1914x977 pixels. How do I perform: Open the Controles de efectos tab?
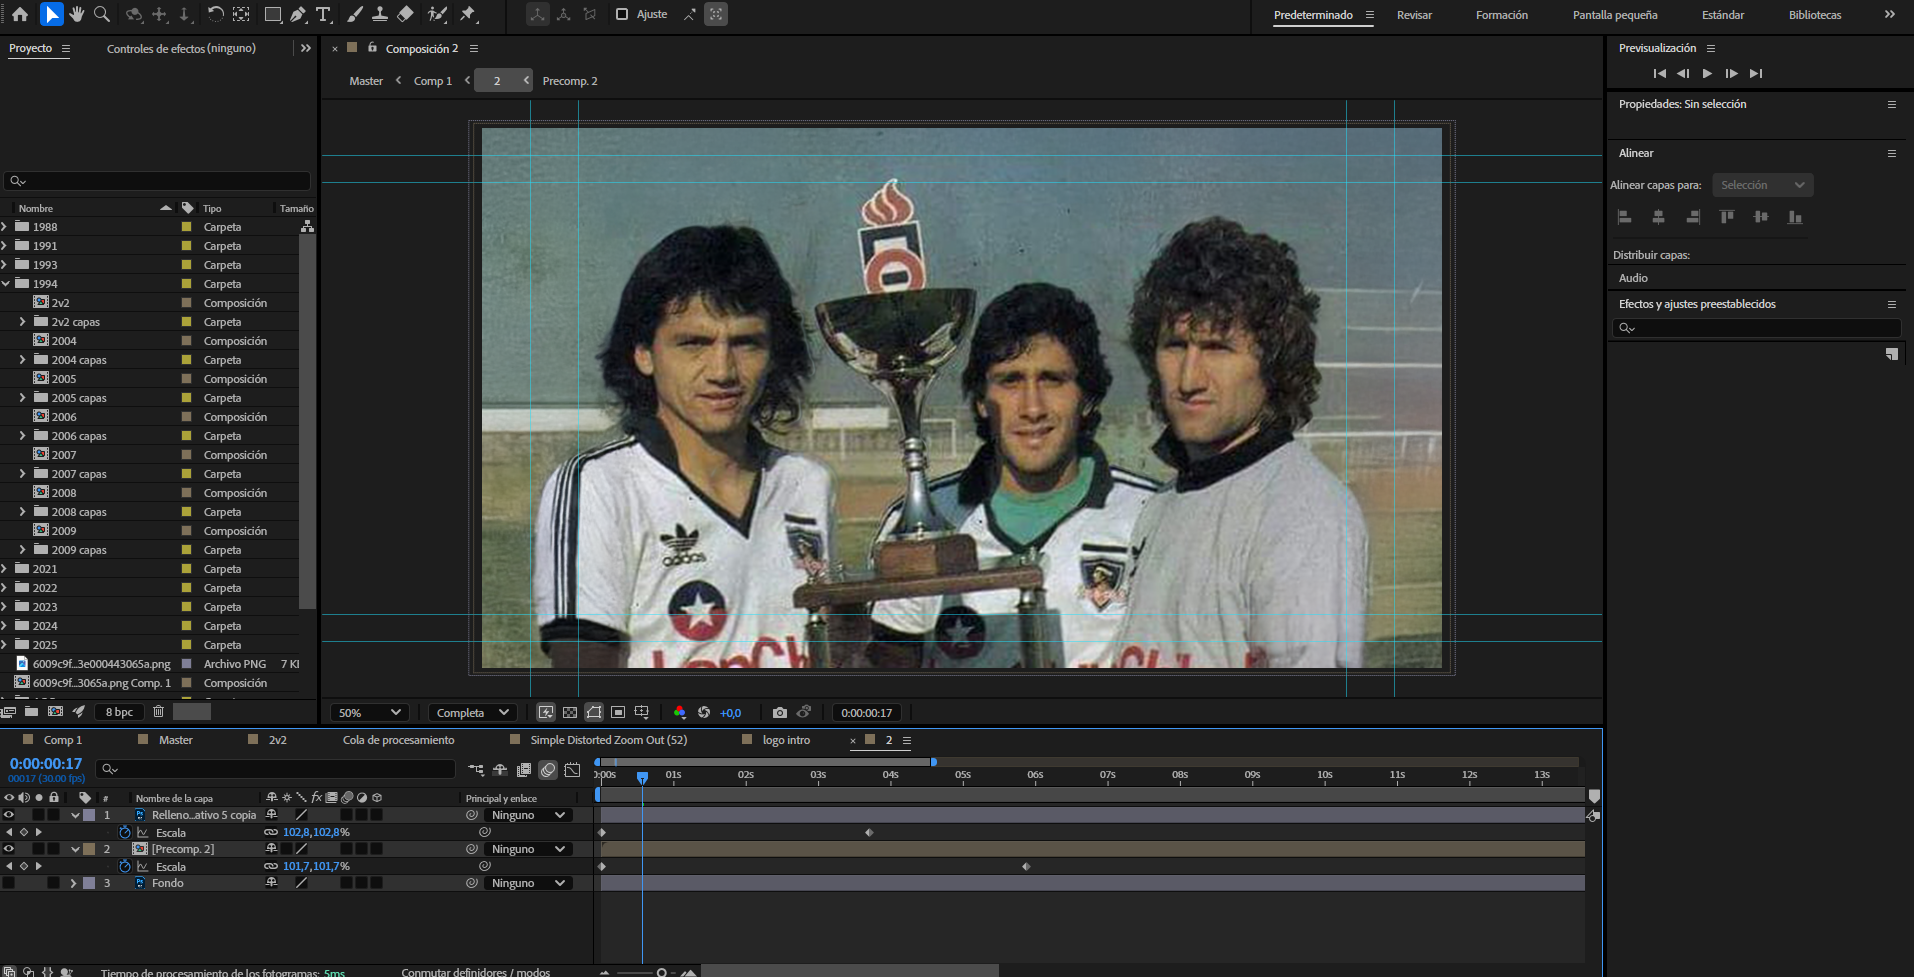(x=181, y=48)
